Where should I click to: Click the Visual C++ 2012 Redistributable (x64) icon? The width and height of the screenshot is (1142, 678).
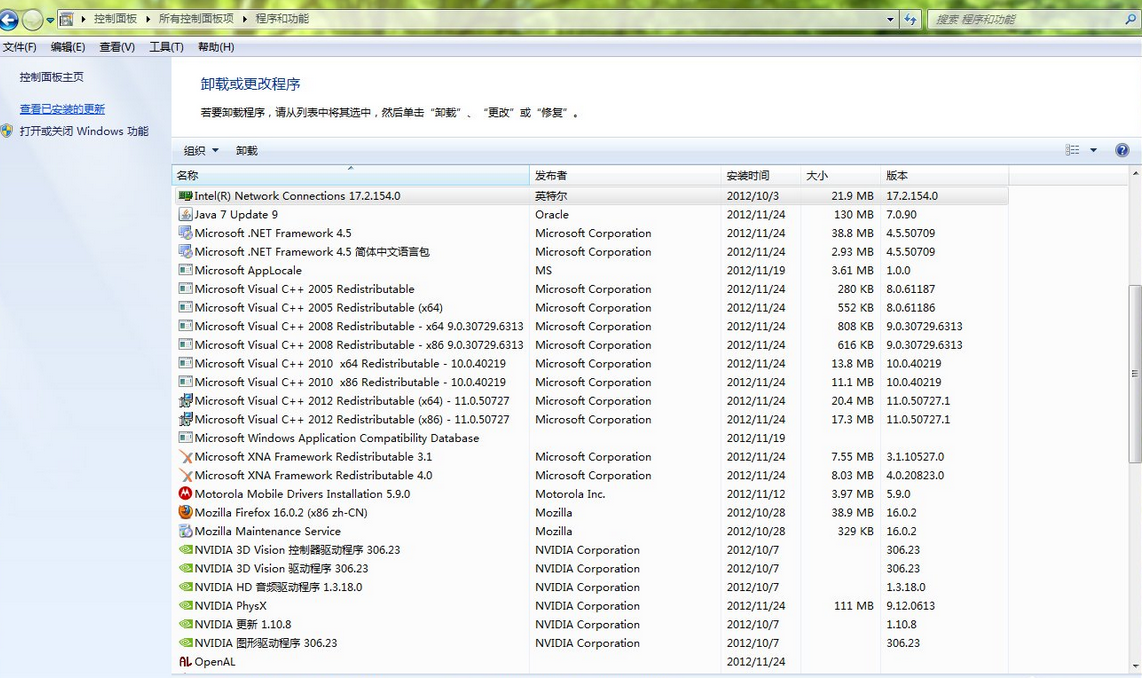[185, 401]
